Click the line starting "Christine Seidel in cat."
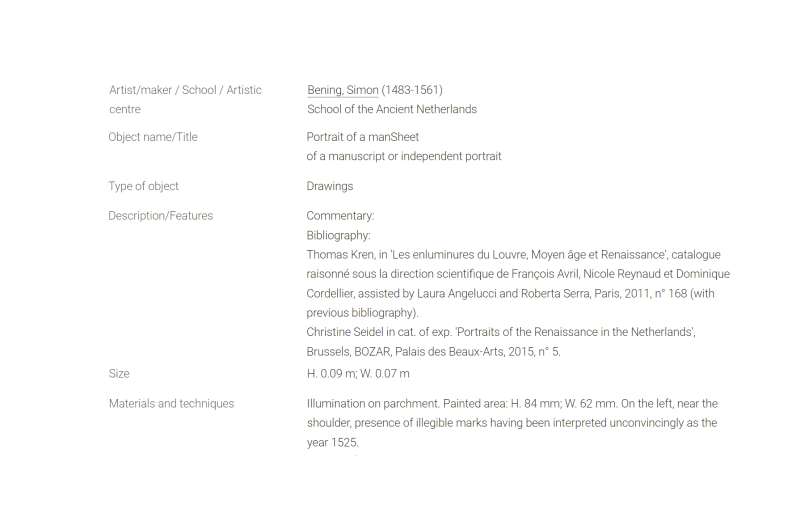The height and width of the screenshot is (505, 800). pyautogui.click(x=501, y=332)
